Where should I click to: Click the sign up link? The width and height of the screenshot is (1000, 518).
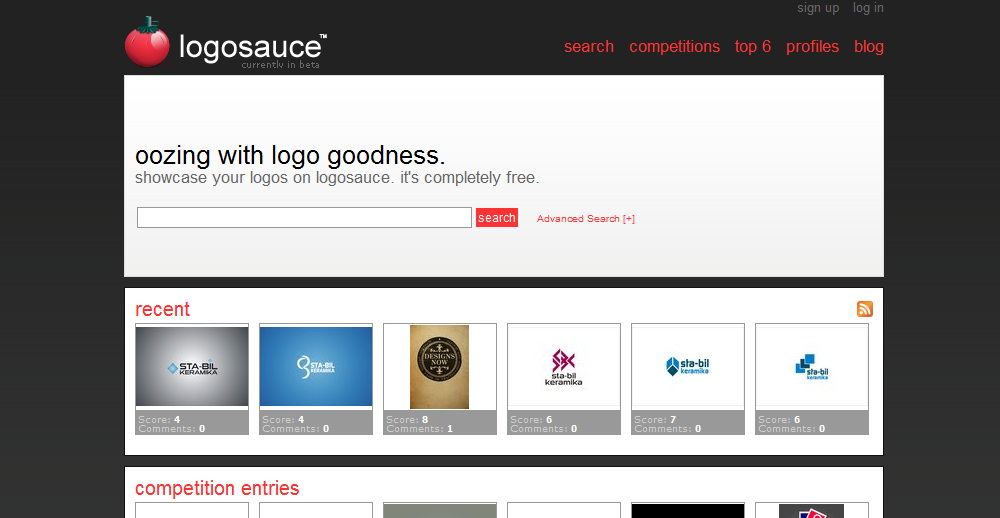pyautogui.click(x=817, y=8)
